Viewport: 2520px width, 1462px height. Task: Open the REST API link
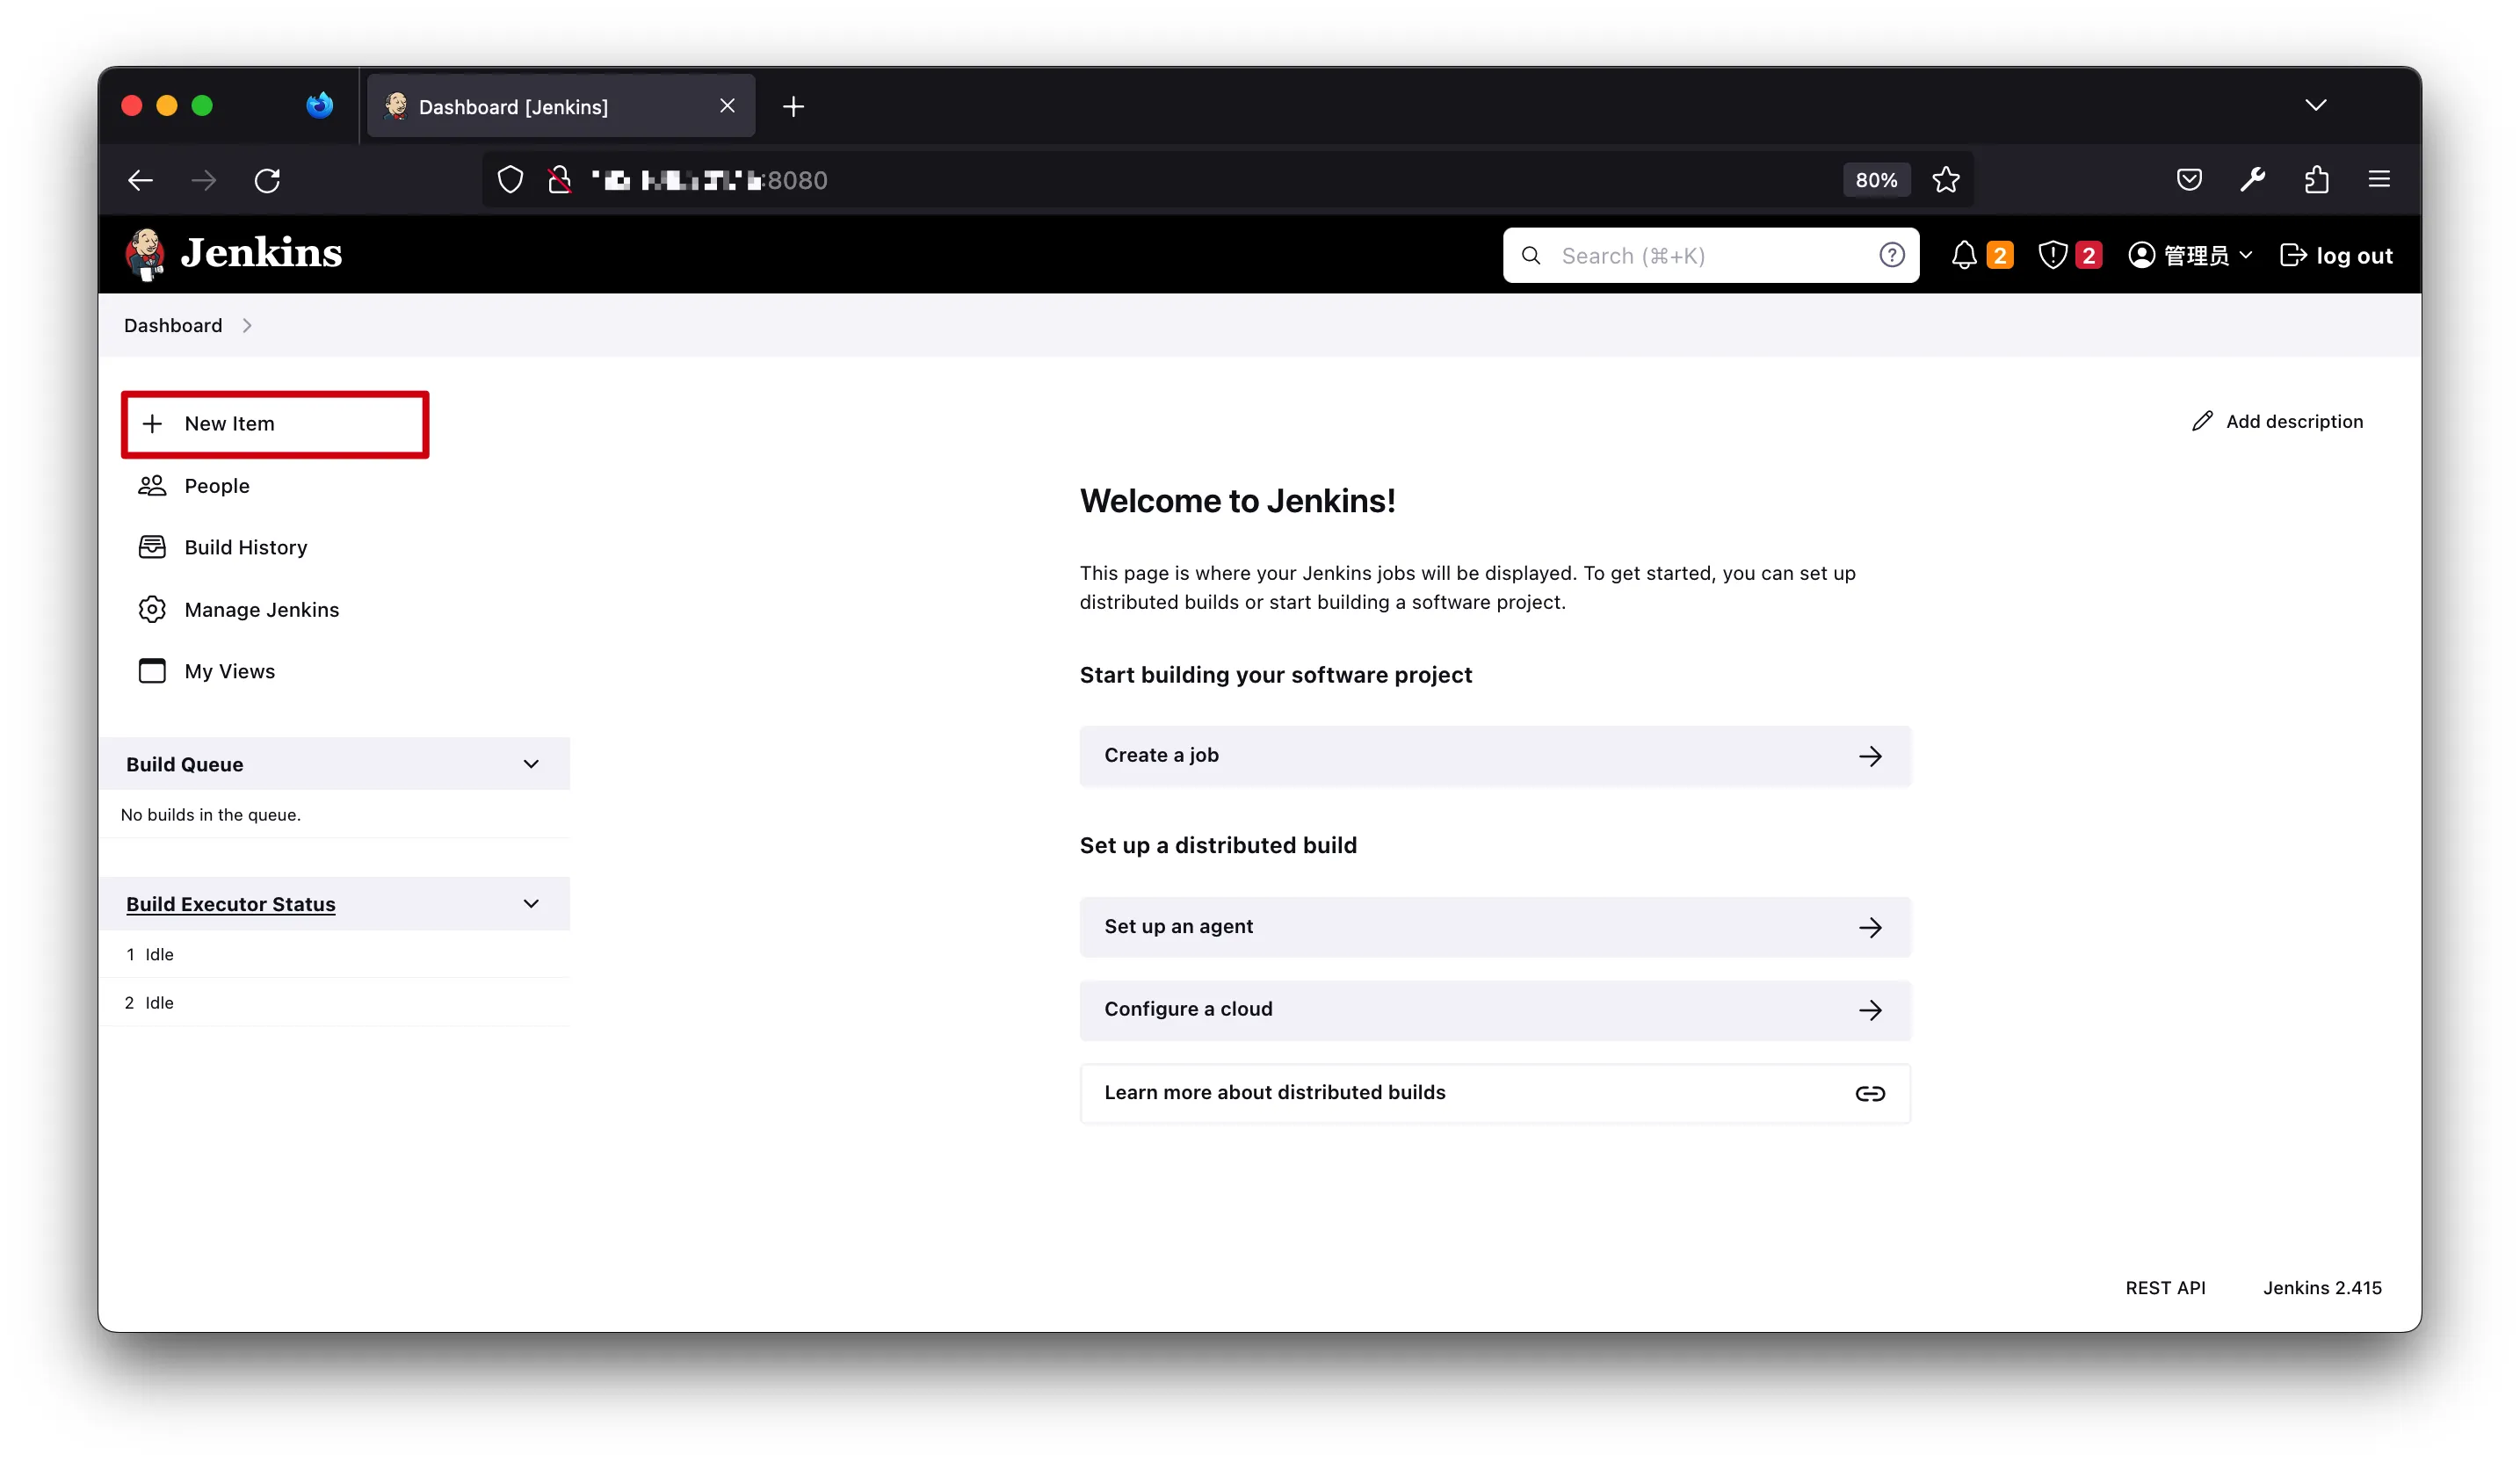pyautogui.click(x=2165, y=1288)
